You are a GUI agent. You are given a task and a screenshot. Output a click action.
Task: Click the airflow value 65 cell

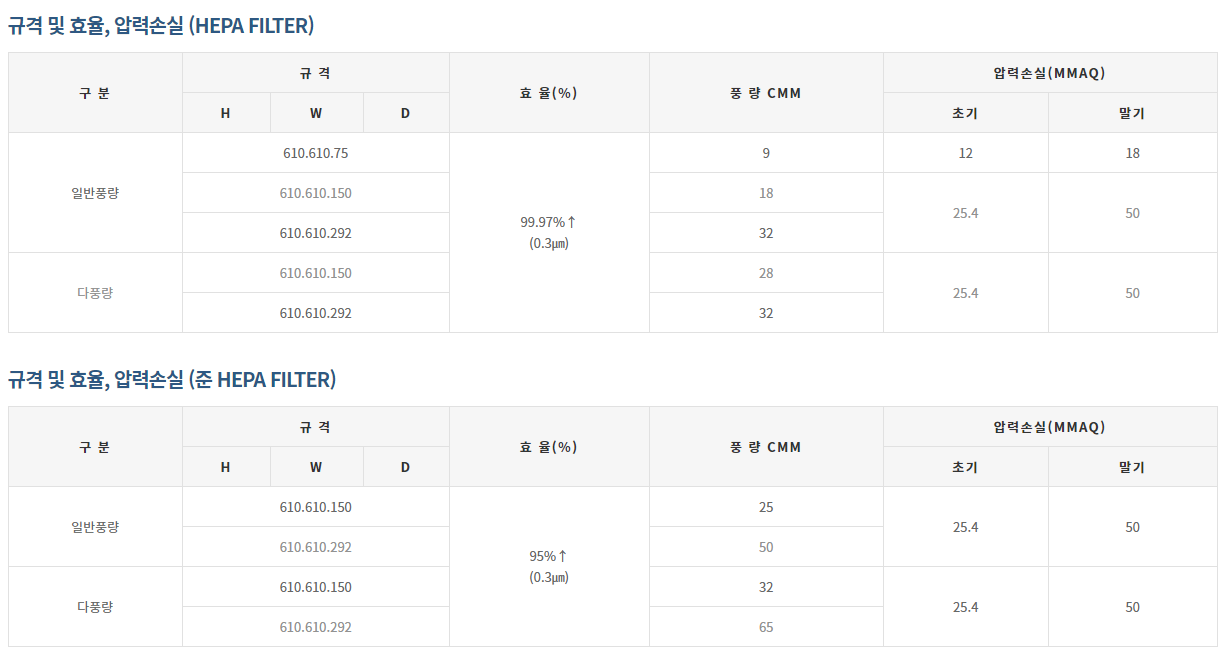765,627
